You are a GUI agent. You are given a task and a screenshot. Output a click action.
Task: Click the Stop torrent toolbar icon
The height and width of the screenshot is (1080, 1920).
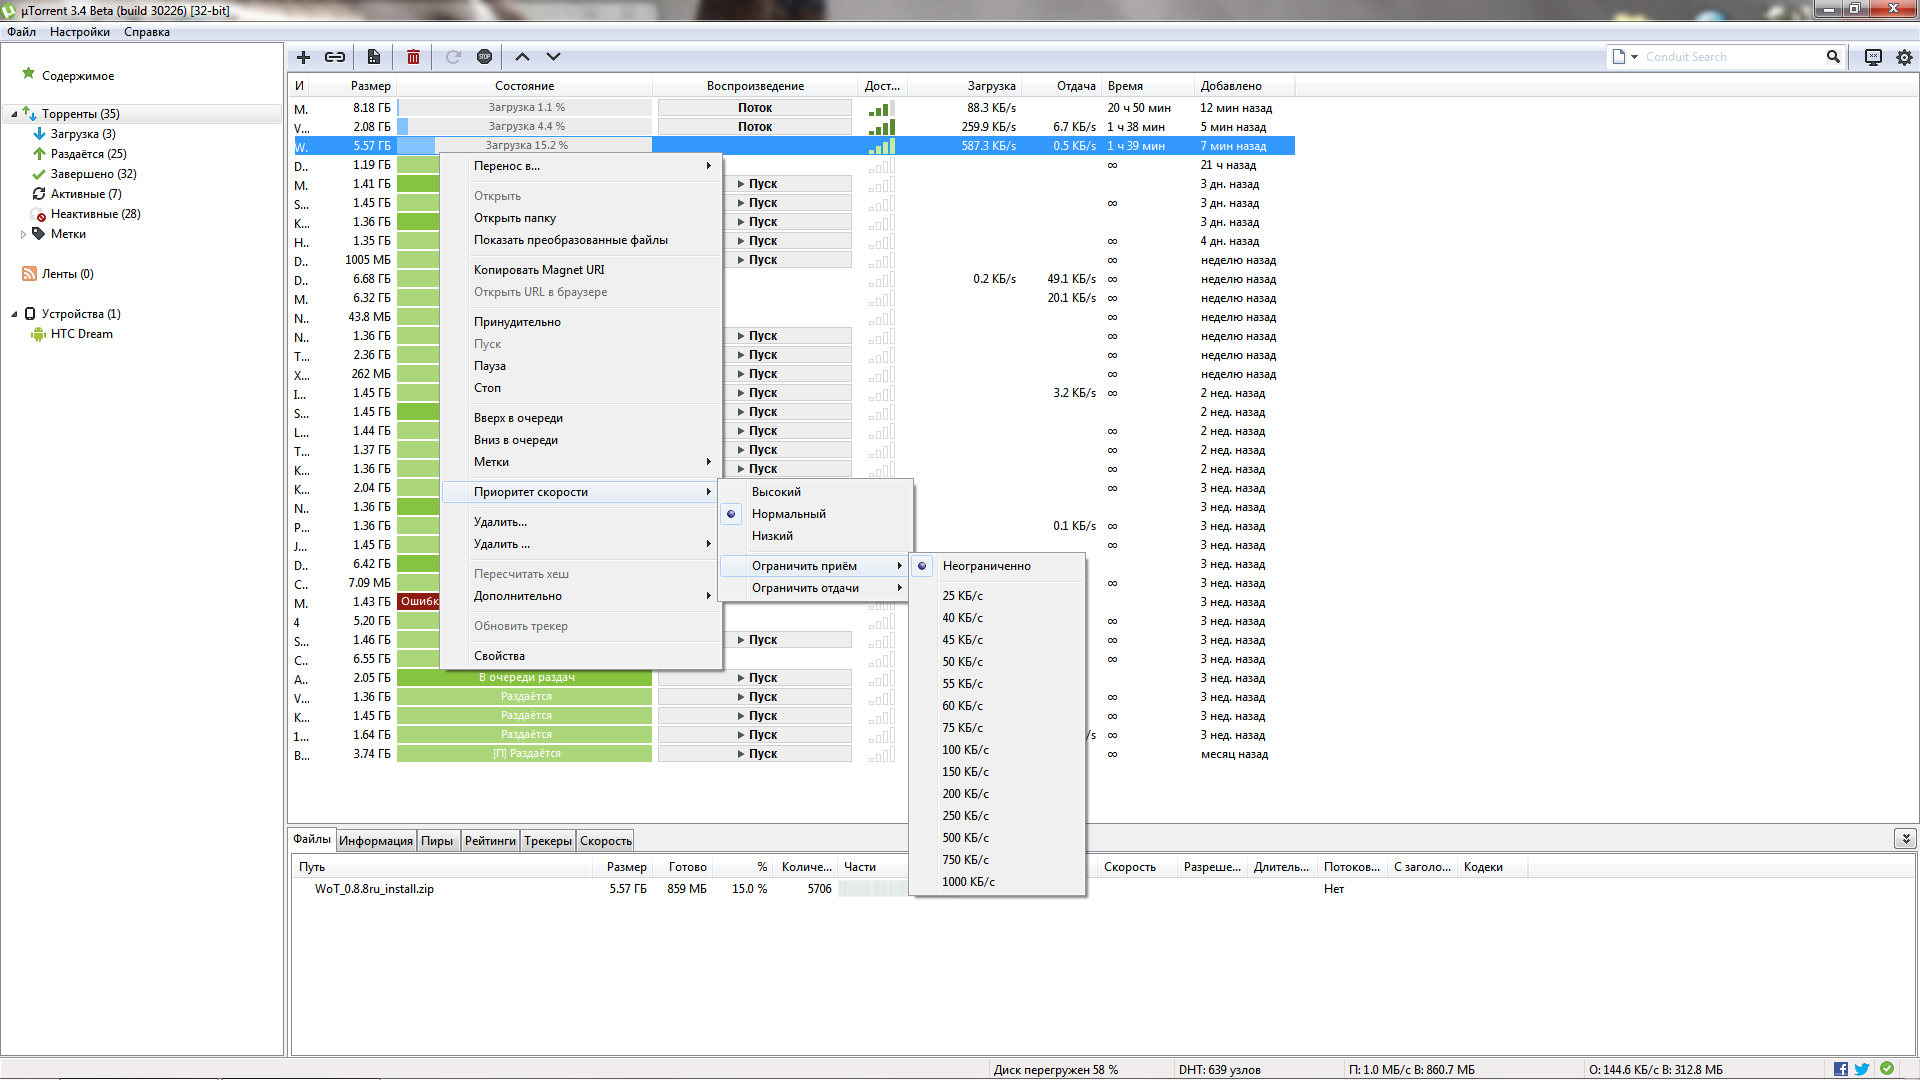(x=484, y=57)
